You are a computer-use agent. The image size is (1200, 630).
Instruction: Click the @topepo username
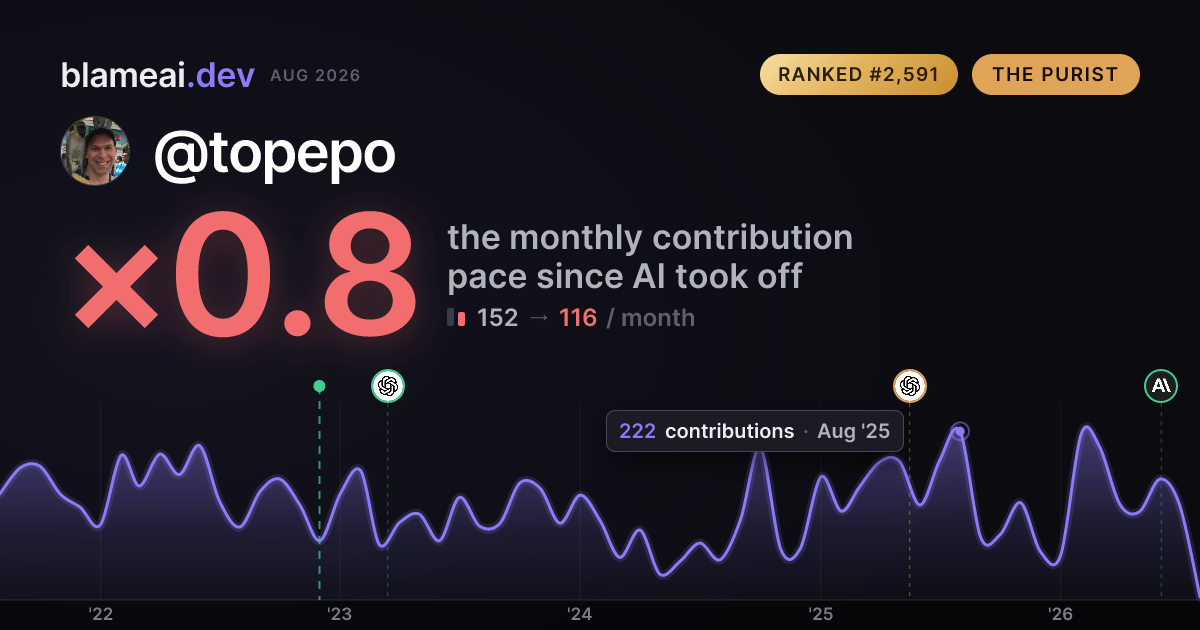pyautogui.click(x=274, y=153)
